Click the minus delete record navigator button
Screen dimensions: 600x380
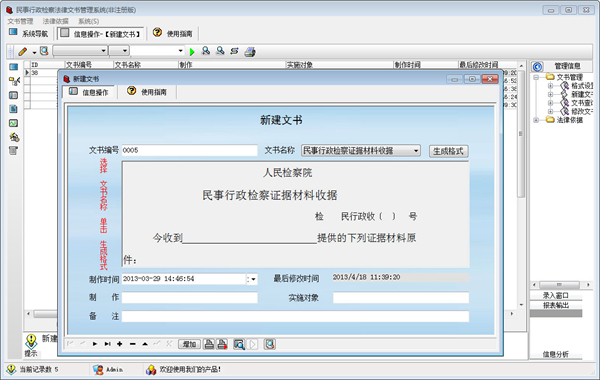[x=132, y=344]
